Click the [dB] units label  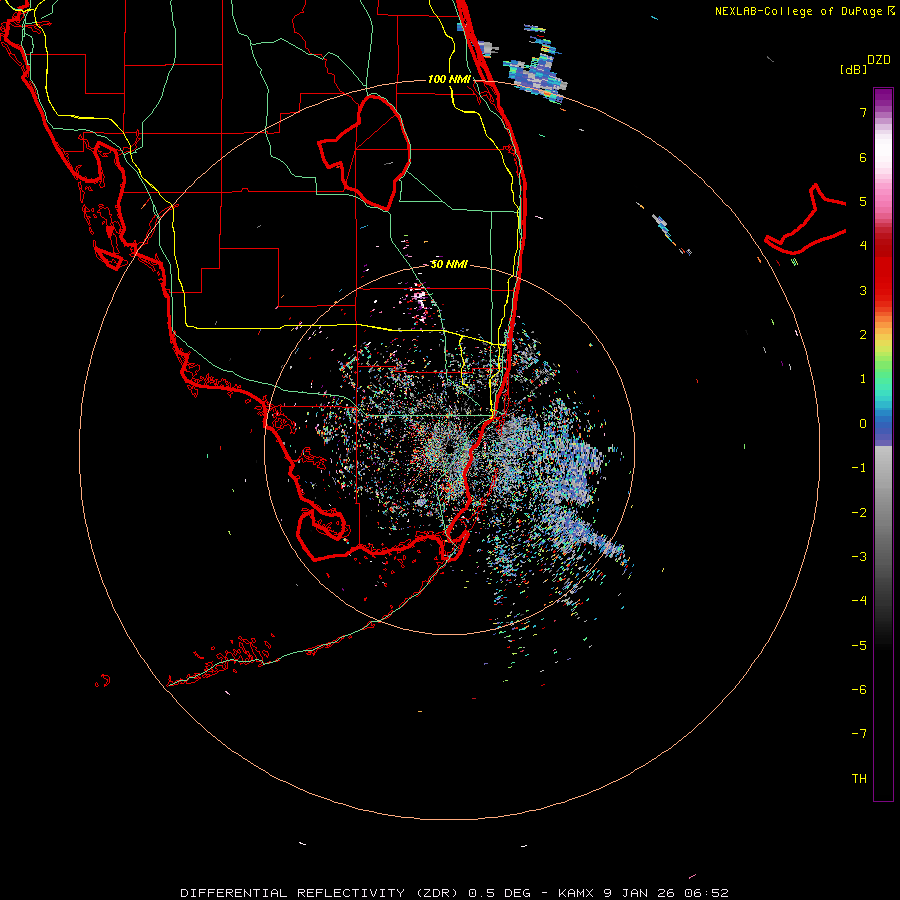(853, 69)
